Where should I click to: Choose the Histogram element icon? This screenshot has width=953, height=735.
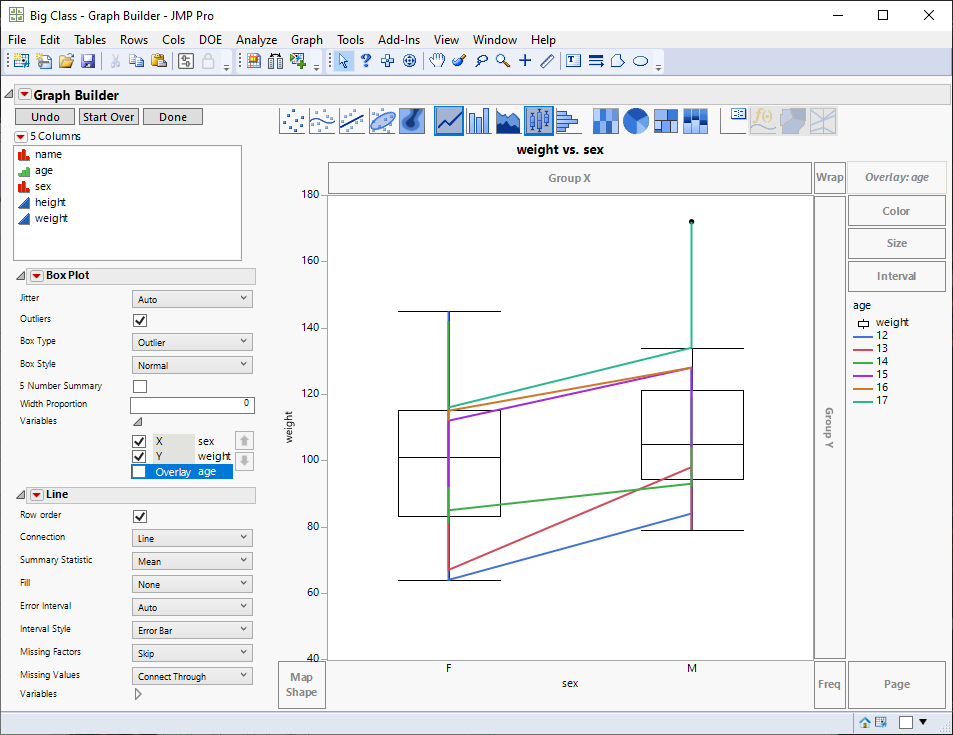(x=569, y=121)
